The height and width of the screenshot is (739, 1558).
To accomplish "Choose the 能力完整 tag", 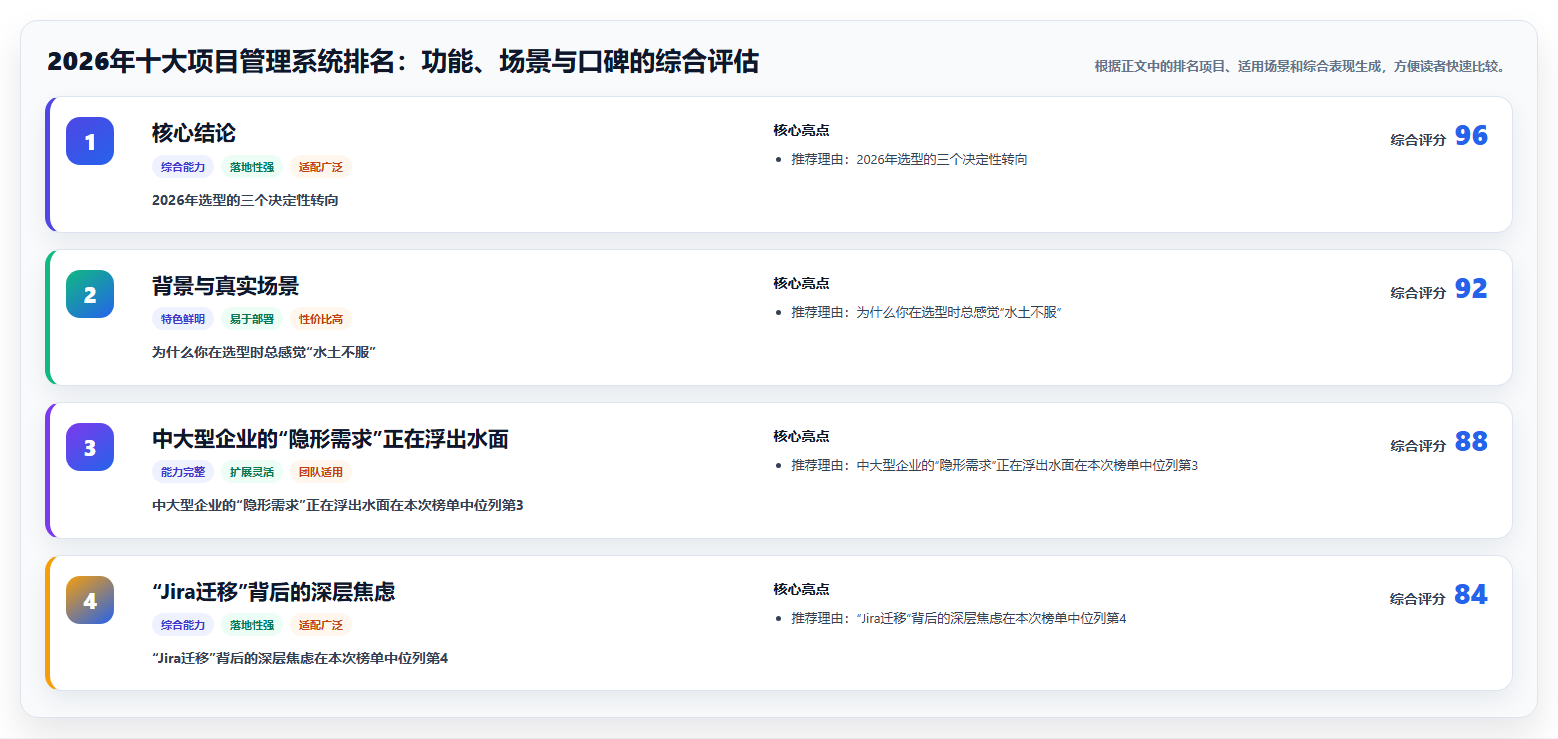I will 183,473.
